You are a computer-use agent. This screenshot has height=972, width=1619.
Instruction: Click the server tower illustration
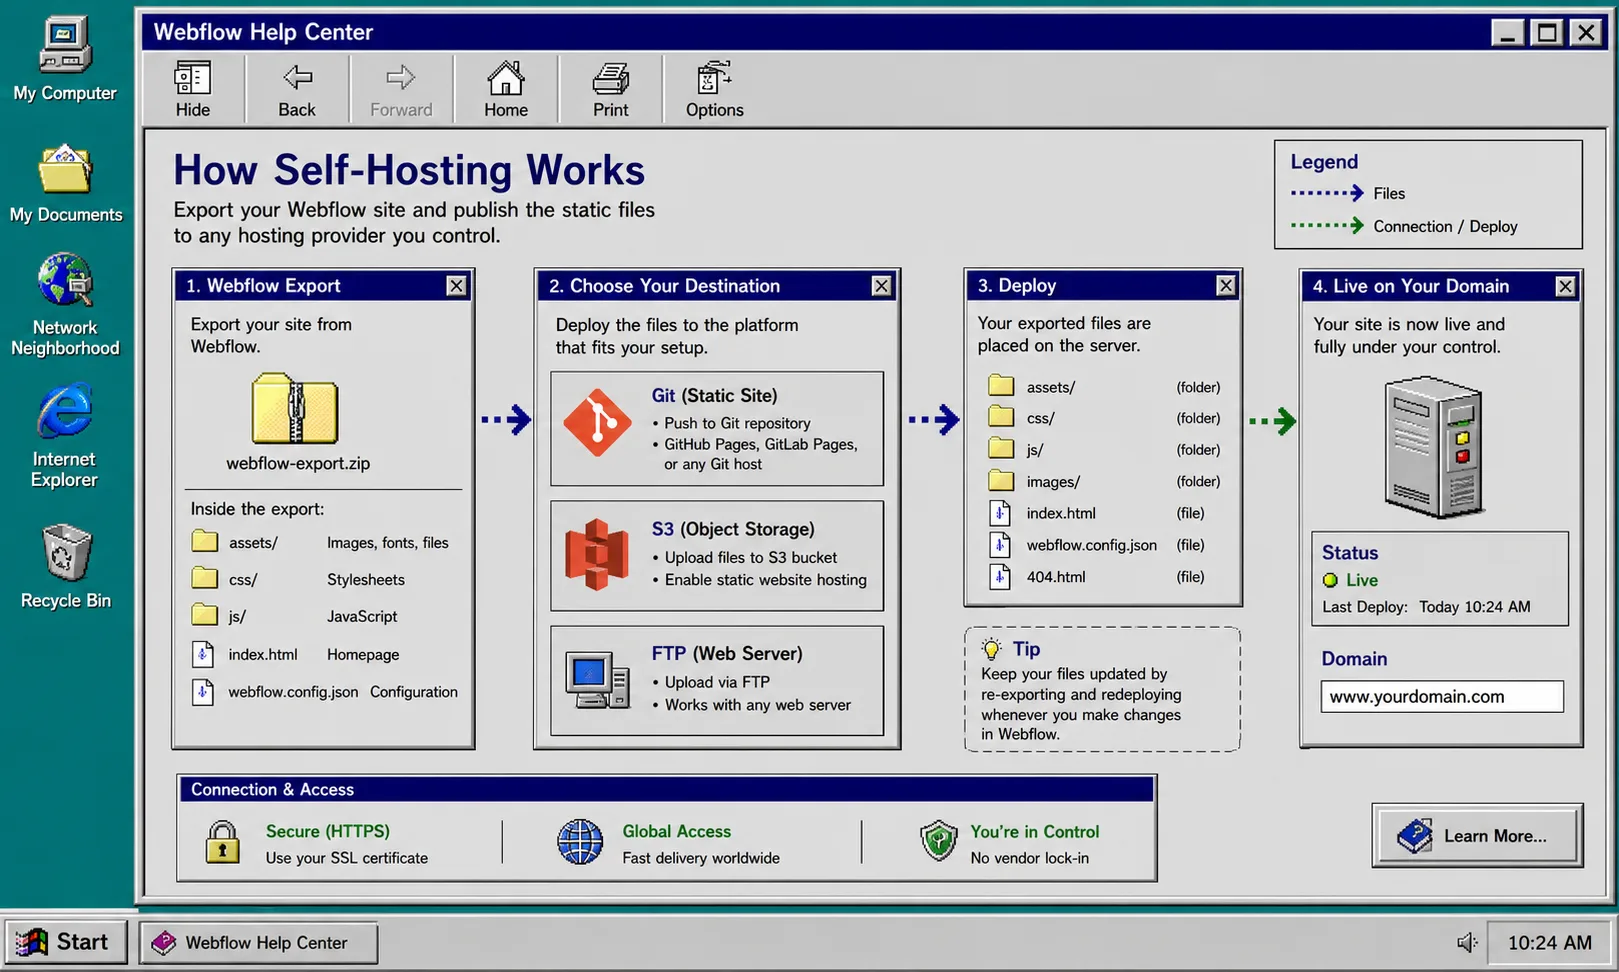[x=1433, y=447]
